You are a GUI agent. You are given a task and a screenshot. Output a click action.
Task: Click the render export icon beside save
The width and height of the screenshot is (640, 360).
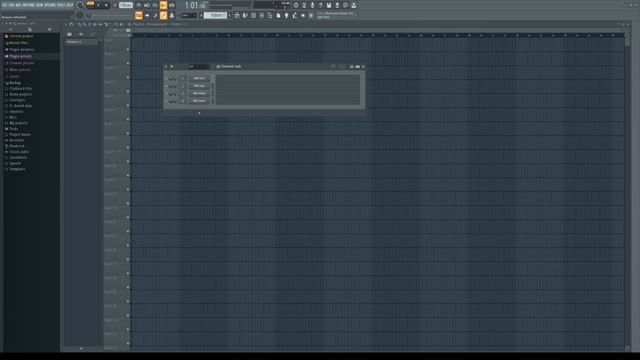click(337, 5)
